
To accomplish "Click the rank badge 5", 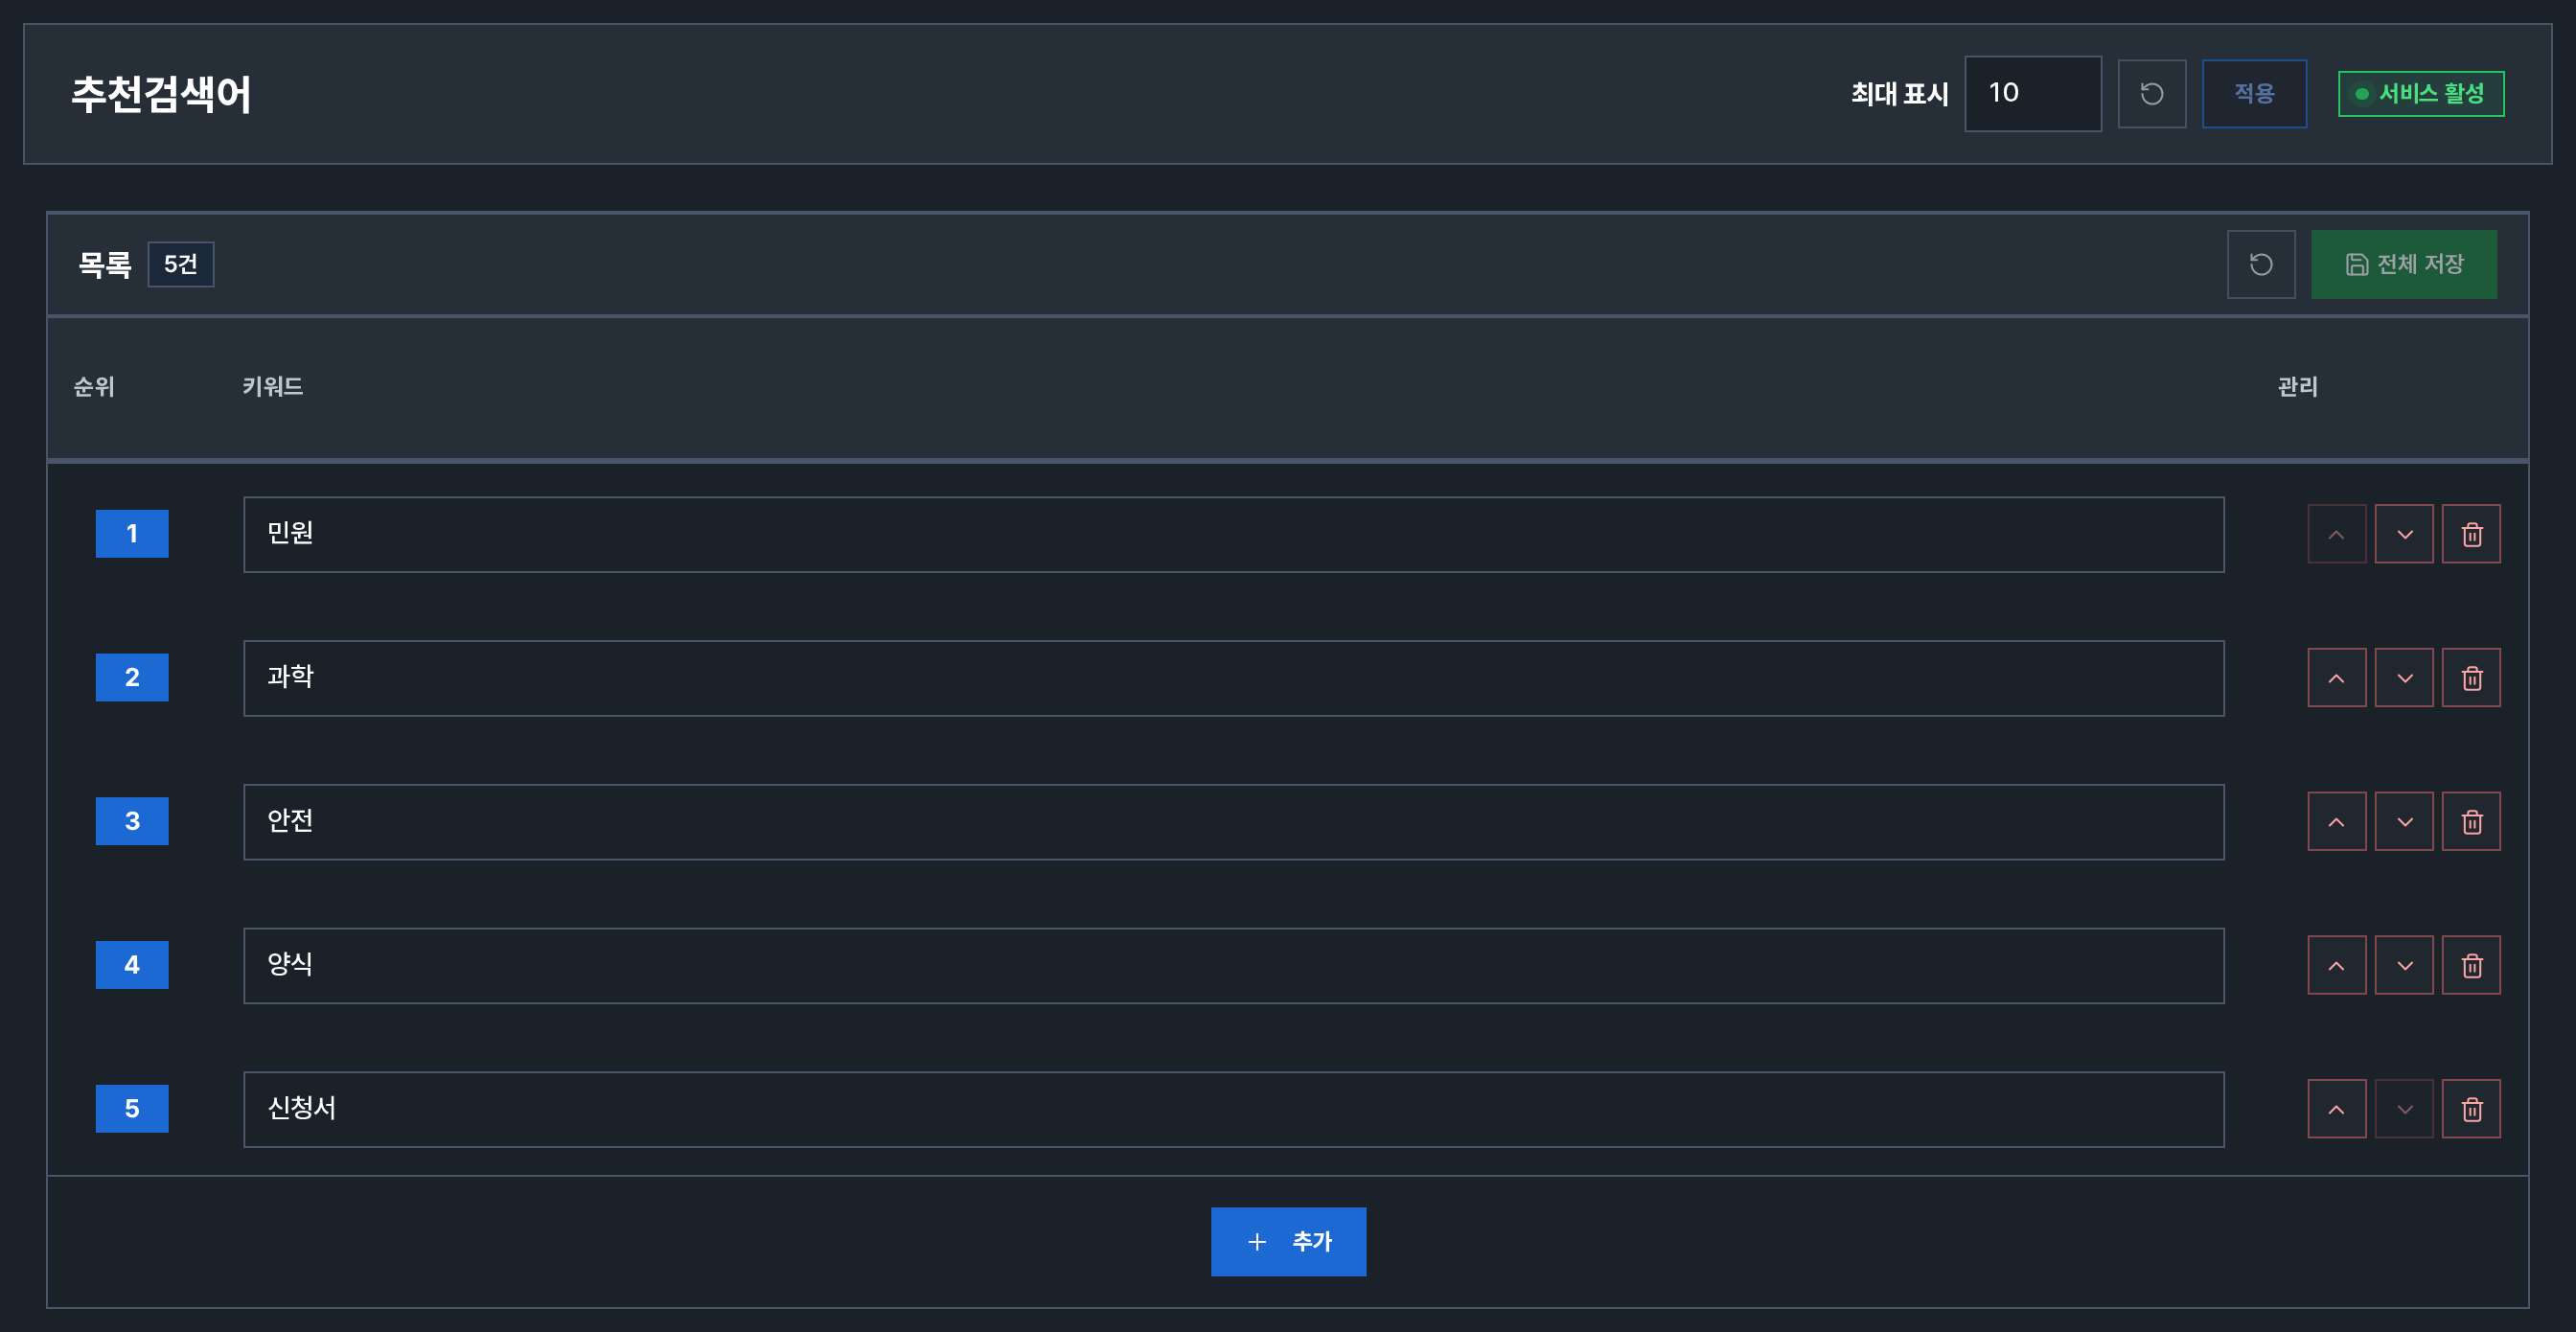I will pyautogui.click(x=132, y=1109).
